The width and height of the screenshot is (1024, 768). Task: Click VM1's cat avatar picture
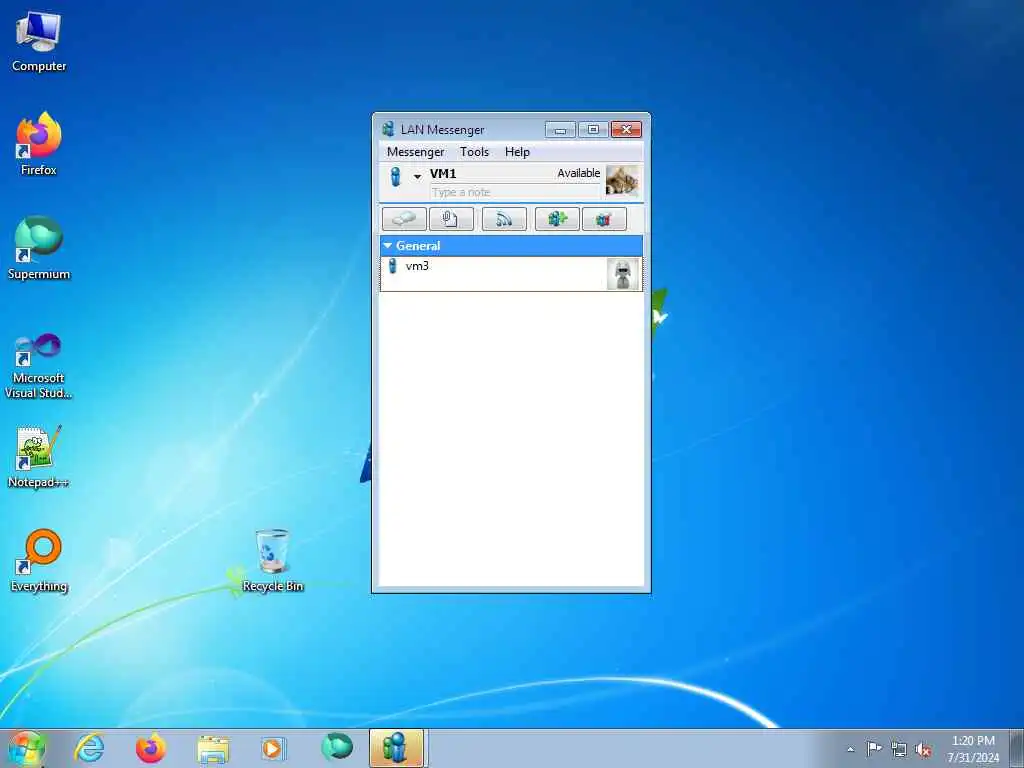pyautogui.click(x=622, y=181)
